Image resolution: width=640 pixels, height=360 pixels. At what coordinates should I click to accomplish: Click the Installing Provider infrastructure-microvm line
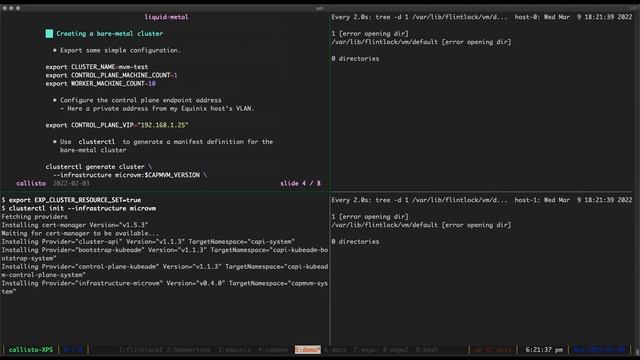click(x=164, y=287)
